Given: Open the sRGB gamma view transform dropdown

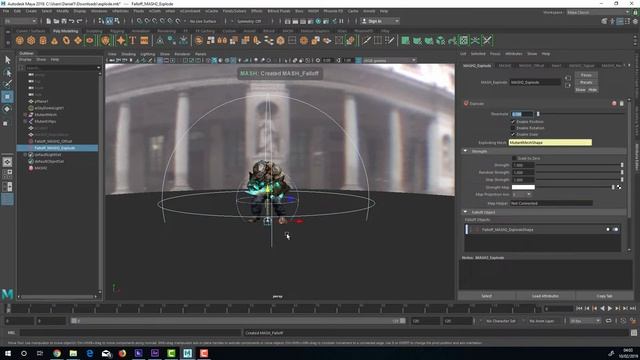Looking at the screenshot, I should coord(389,60).
